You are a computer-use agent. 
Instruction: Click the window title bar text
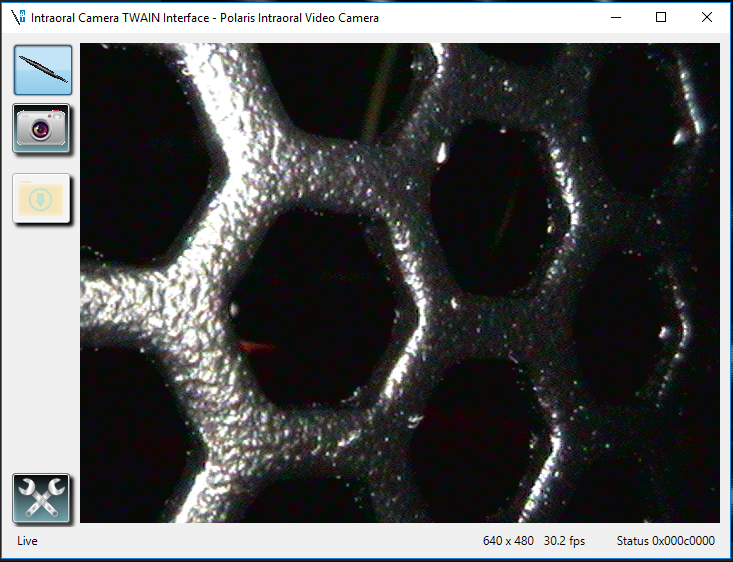(x=203, y=17)
